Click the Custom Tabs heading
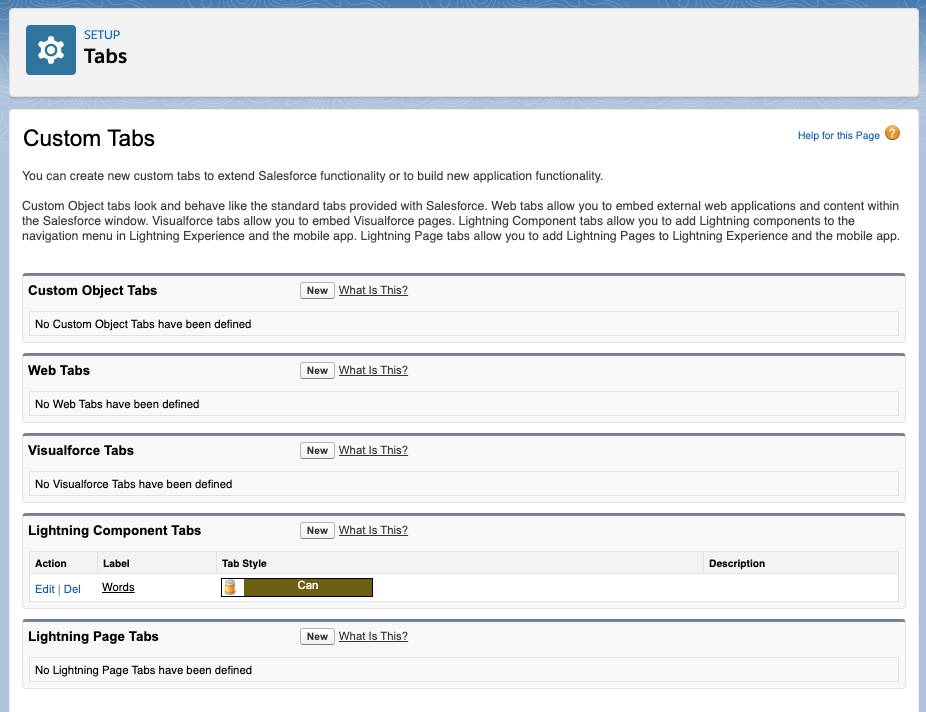The height and width of the screenshot is (712, 926). coord(89,138)
